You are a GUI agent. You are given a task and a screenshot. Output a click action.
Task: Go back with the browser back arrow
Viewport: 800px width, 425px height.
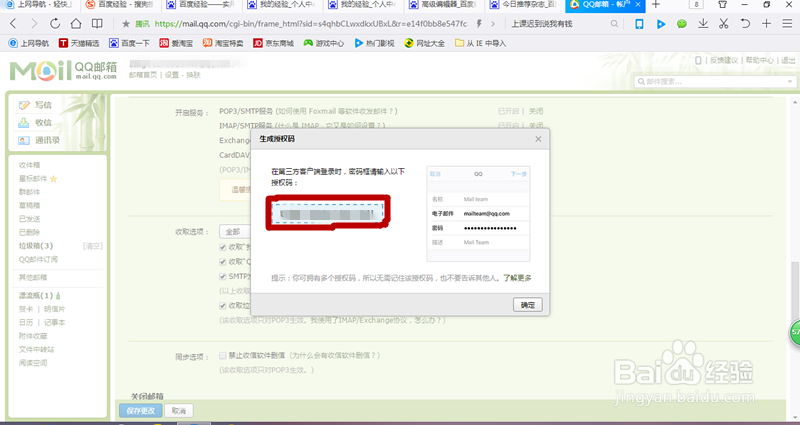tap(13, 23)
